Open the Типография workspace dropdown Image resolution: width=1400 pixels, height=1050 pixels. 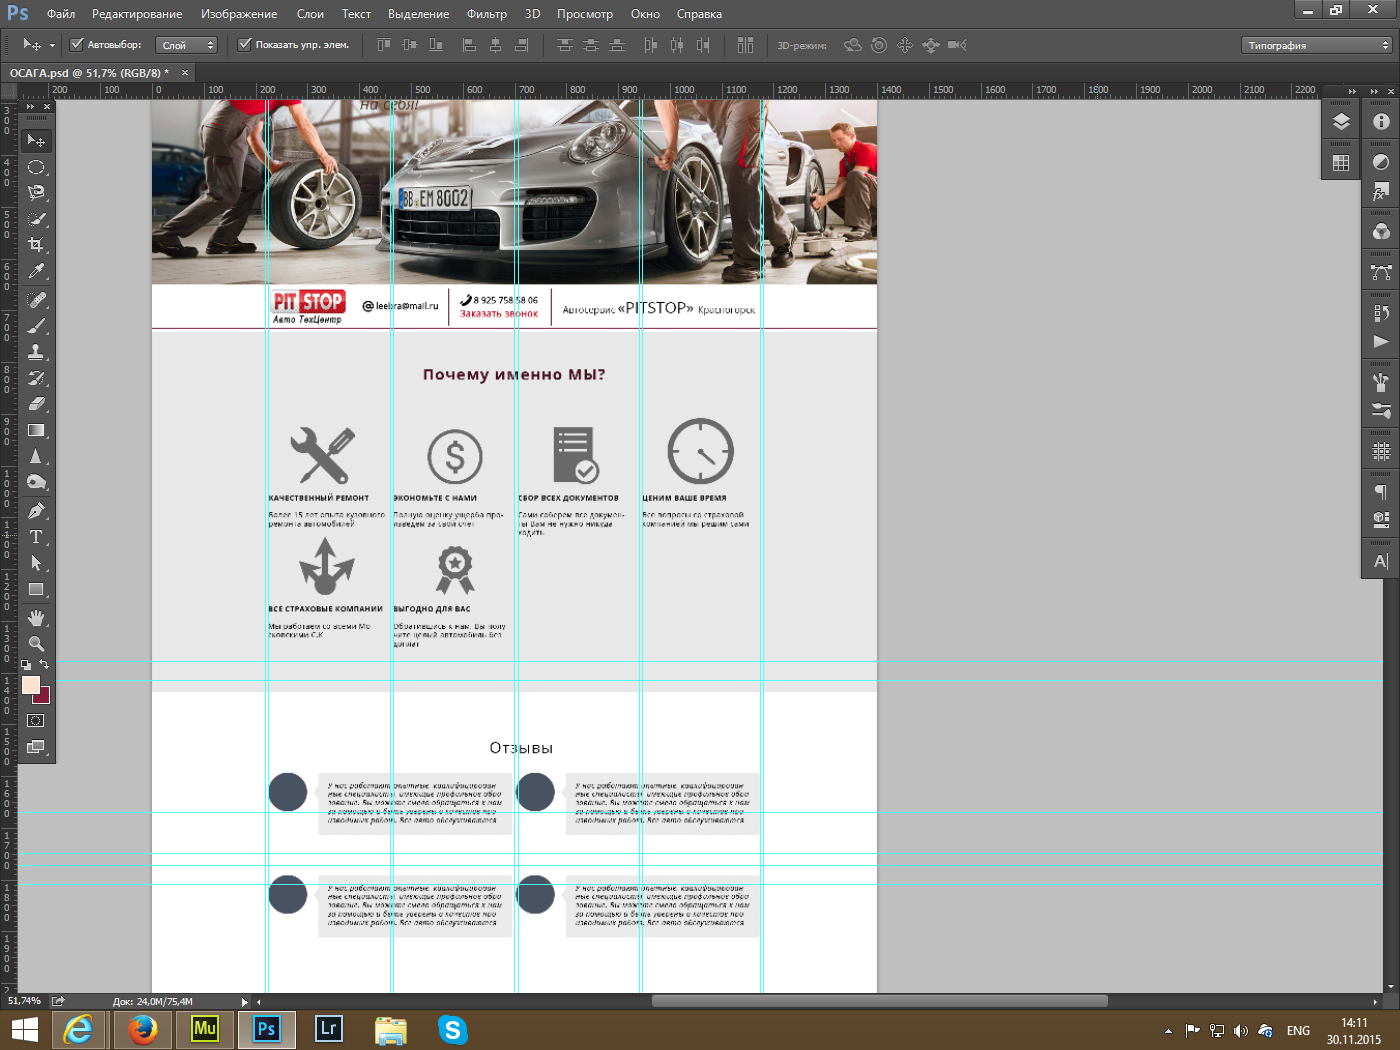coord(1317,45)
